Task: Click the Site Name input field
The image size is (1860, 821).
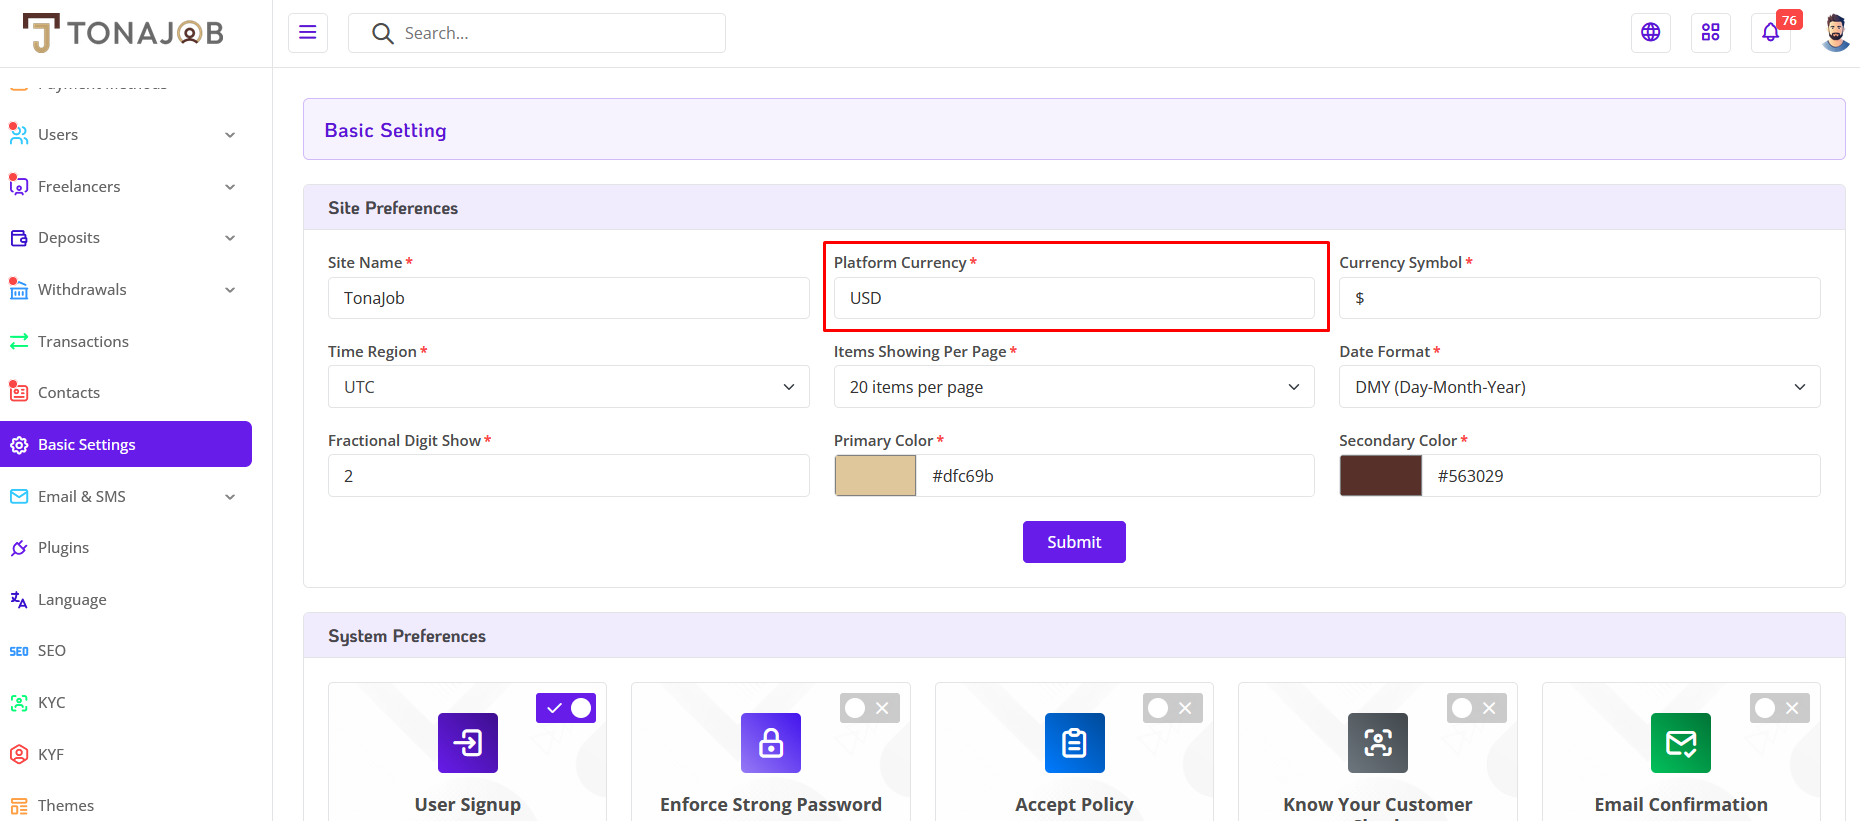Action: (x=568, y=298)
